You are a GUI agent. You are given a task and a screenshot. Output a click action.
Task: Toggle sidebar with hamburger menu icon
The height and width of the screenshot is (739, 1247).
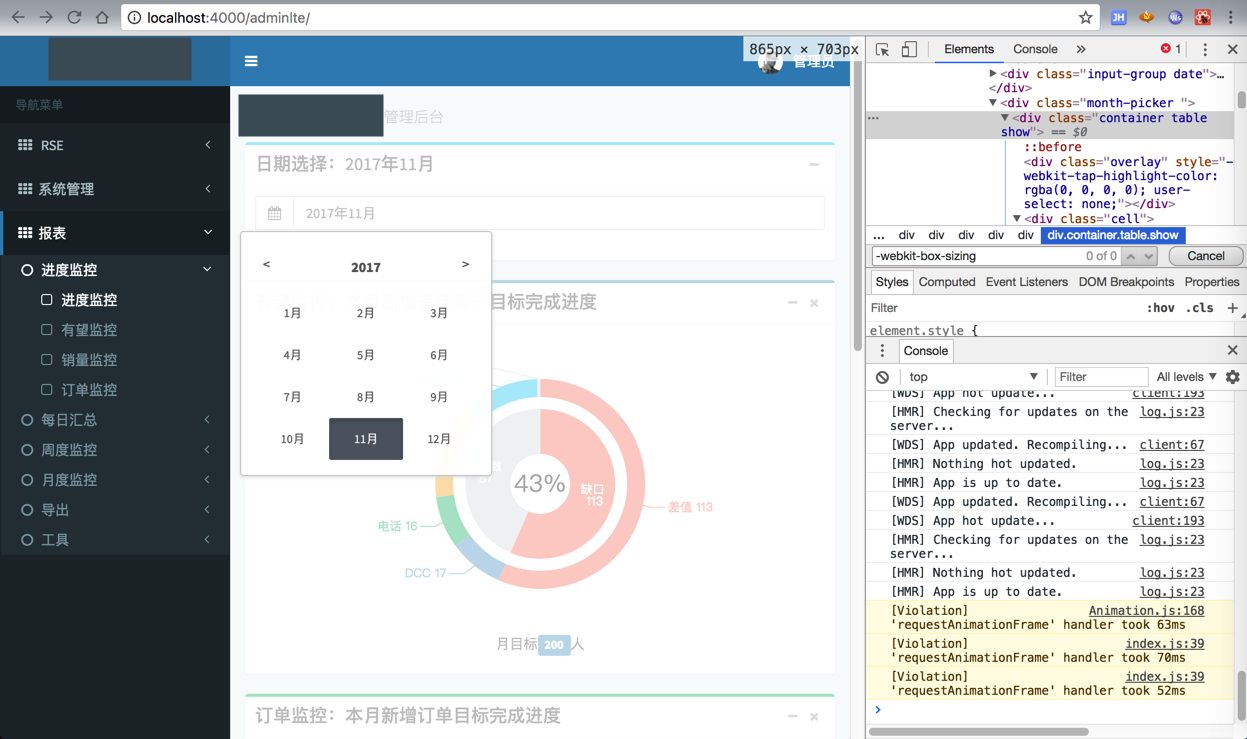(x=251, y=61)
